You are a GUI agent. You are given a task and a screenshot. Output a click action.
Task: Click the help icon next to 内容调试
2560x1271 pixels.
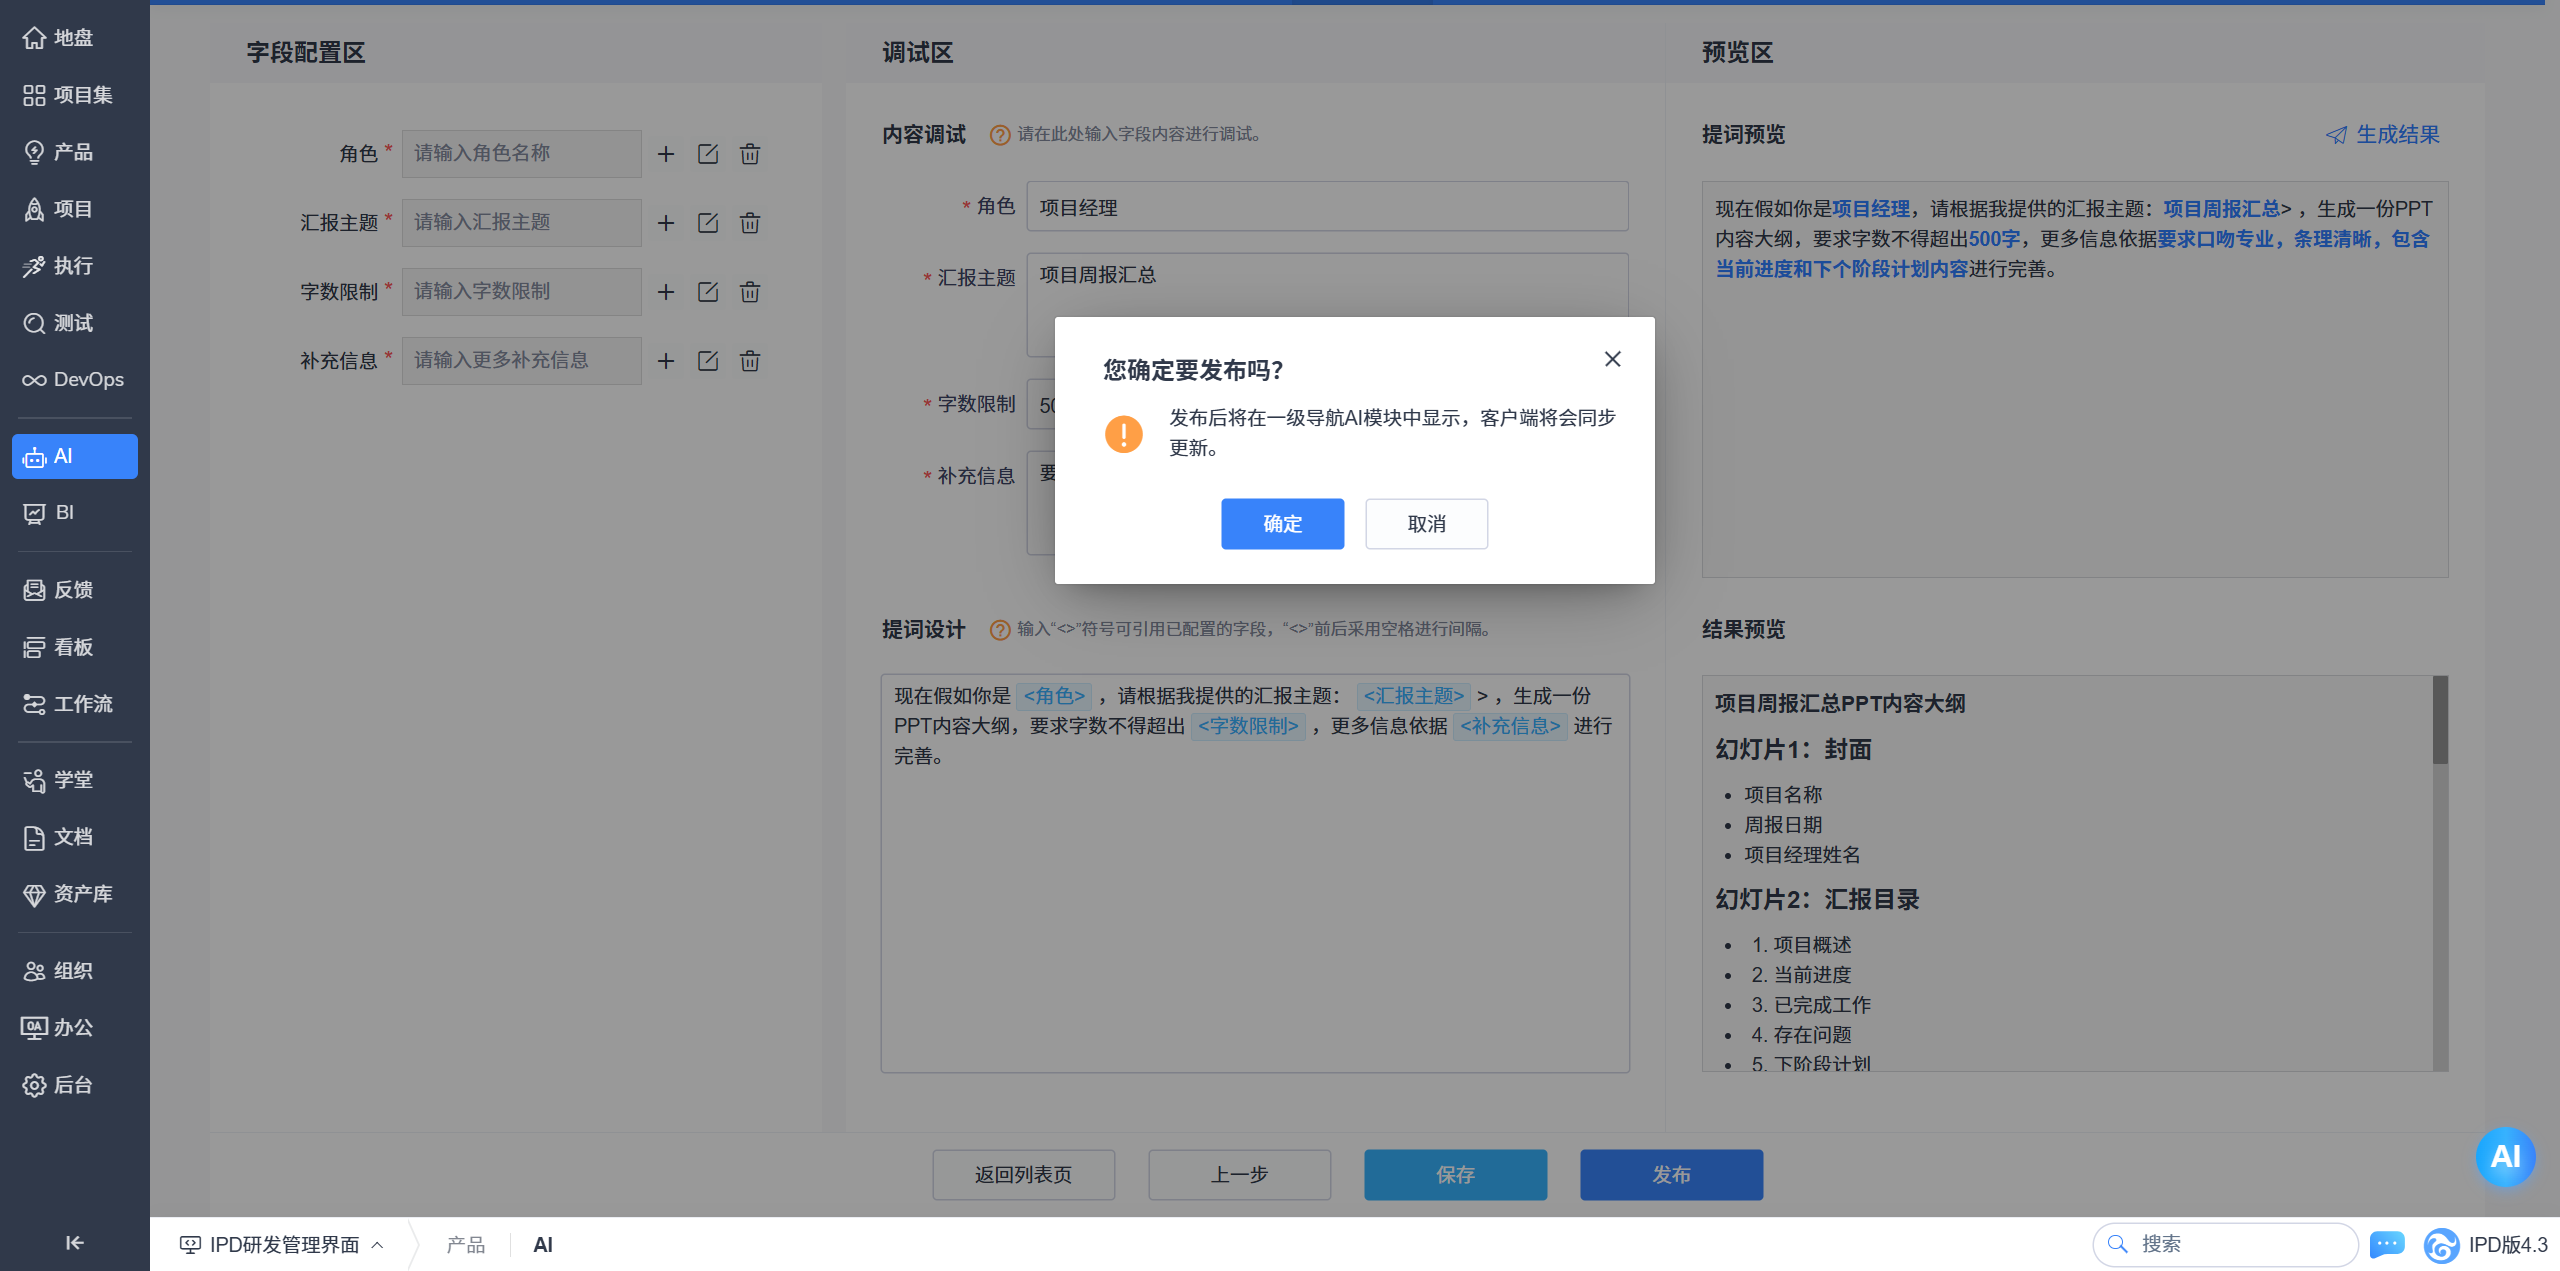(x=999, y=135)
